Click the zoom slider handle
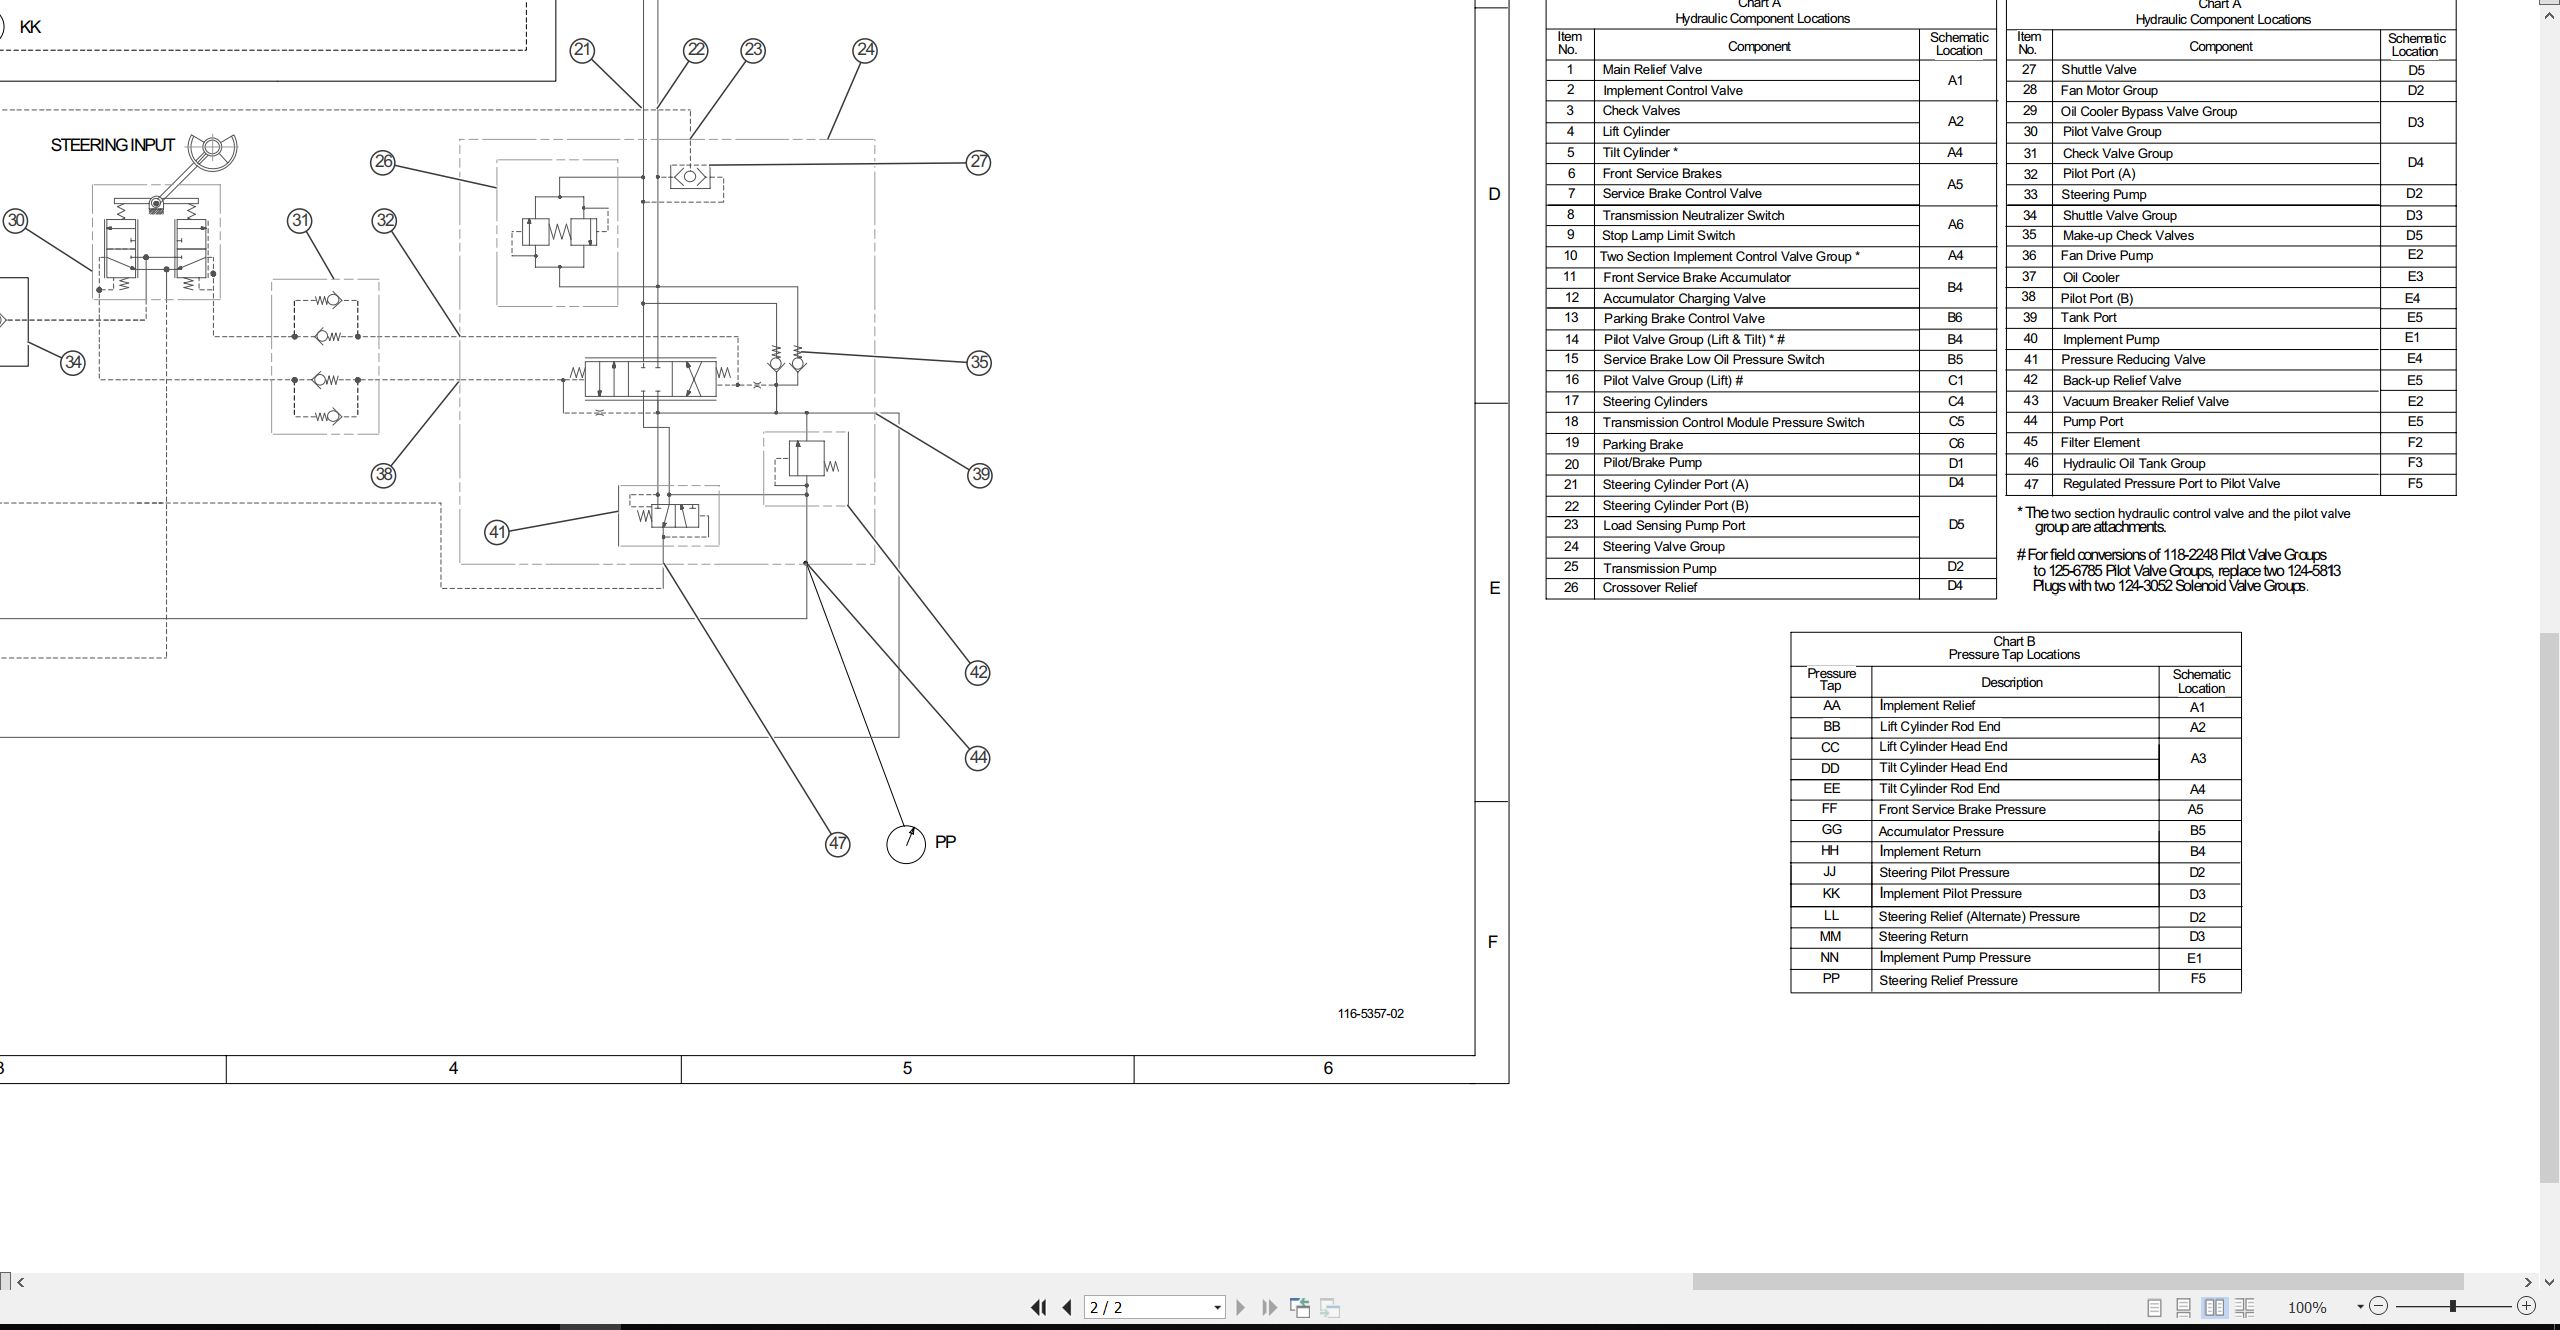Screen dimensions: 2560x1330 (2452, 1306)
